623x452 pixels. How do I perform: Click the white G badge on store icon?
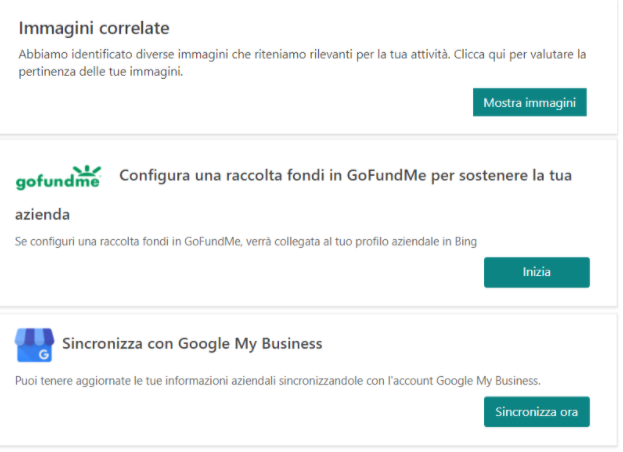pyautogui.click(x=44, y=354)
